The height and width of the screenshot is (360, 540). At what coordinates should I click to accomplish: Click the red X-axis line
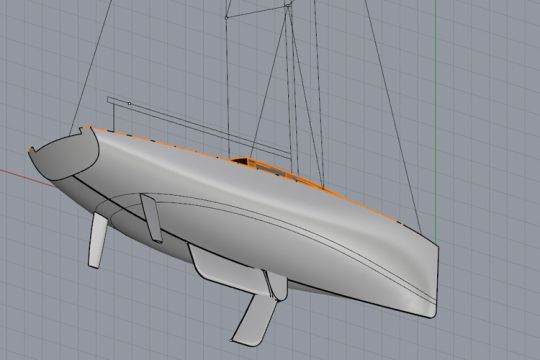point(28,178)
